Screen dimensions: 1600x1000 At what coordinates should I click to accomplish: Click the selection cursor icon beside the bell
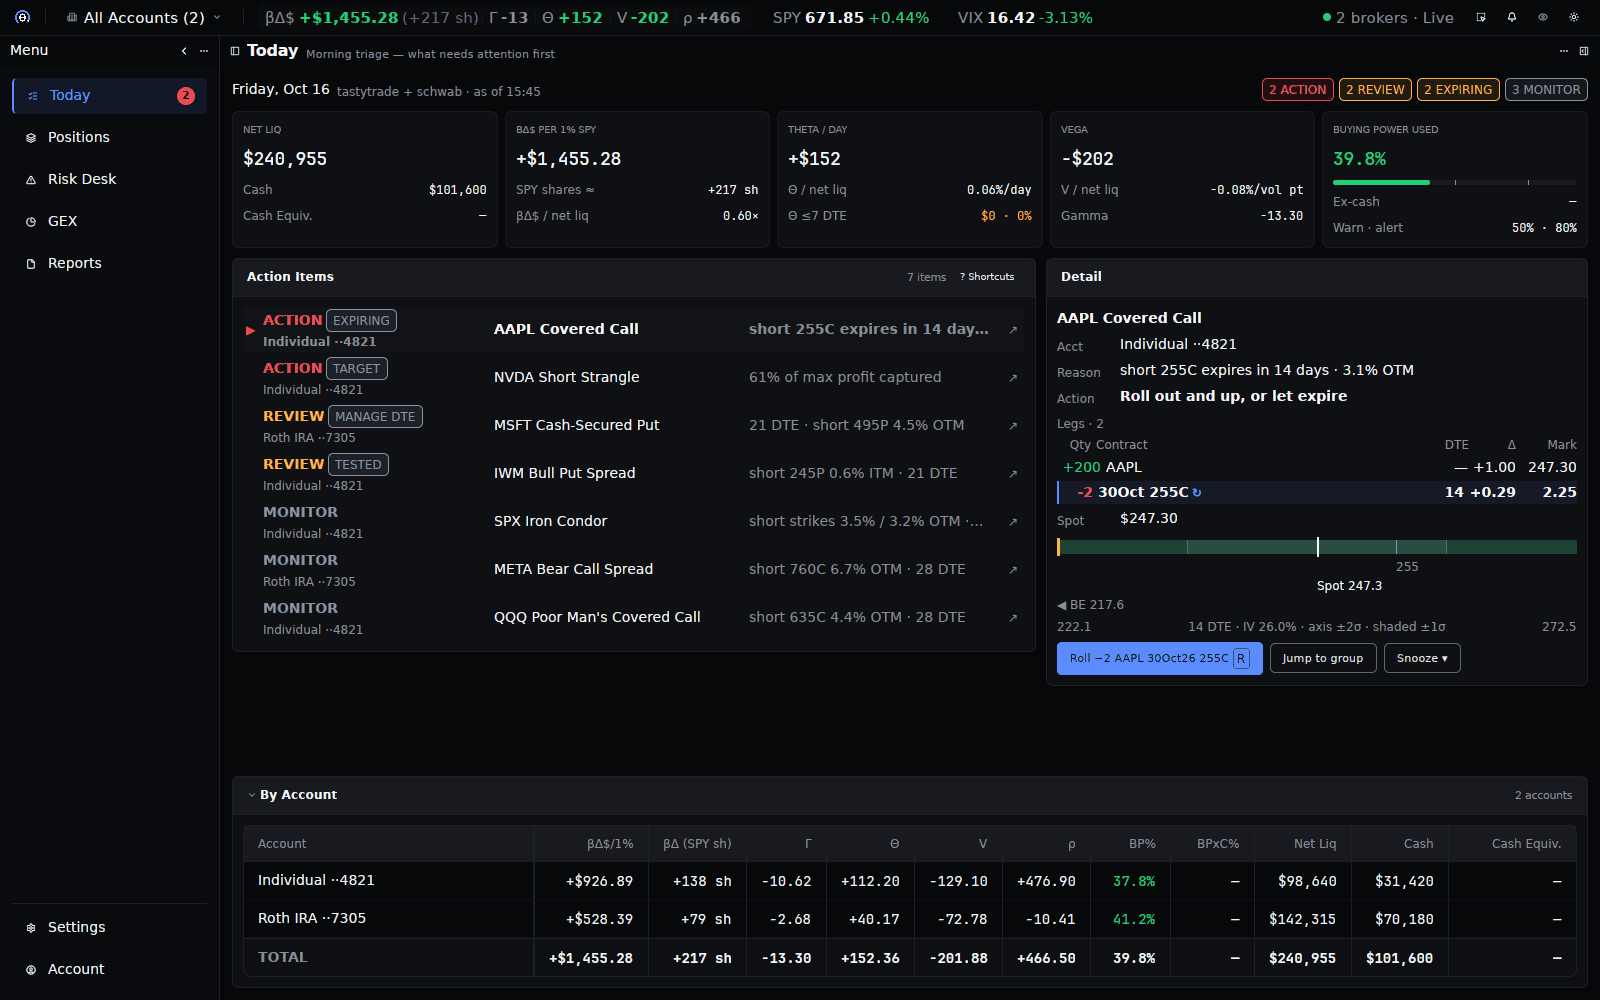point(1481,17)
